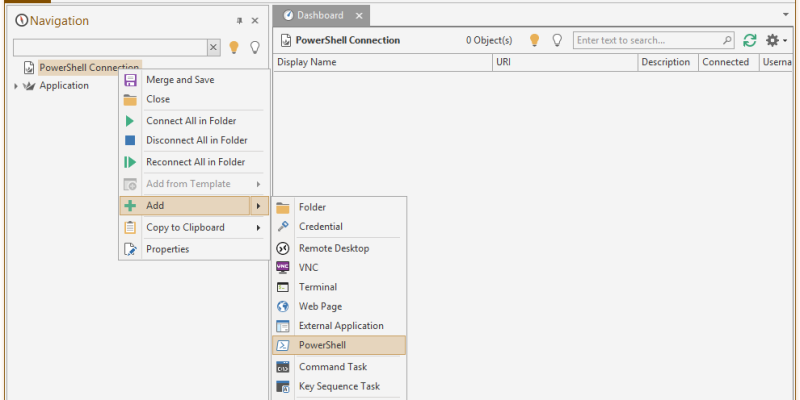
Task: Expand the Application tree node
Action: [x=16, y=86]
